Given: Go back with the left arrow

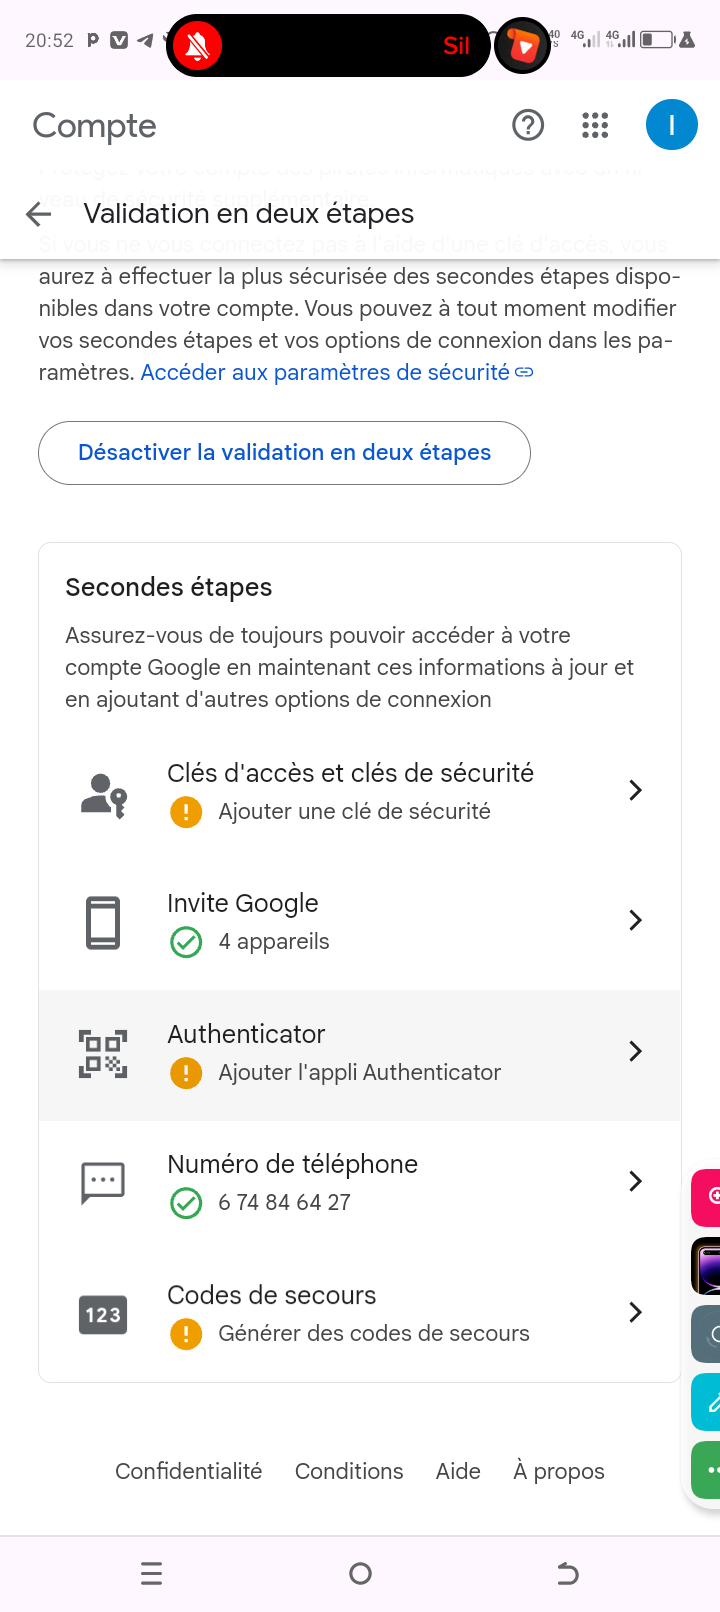Looking at the screenshot, I should pos(39,214).
